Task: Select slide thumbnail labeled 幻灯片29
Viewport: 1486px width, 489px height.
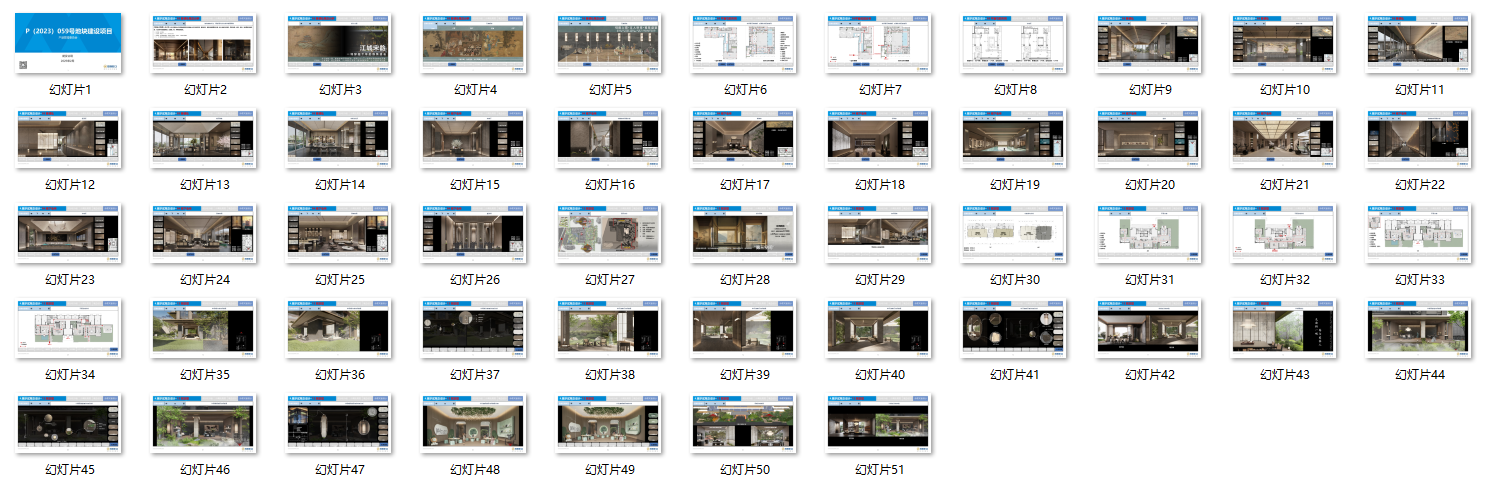Action: pos(879,234)
